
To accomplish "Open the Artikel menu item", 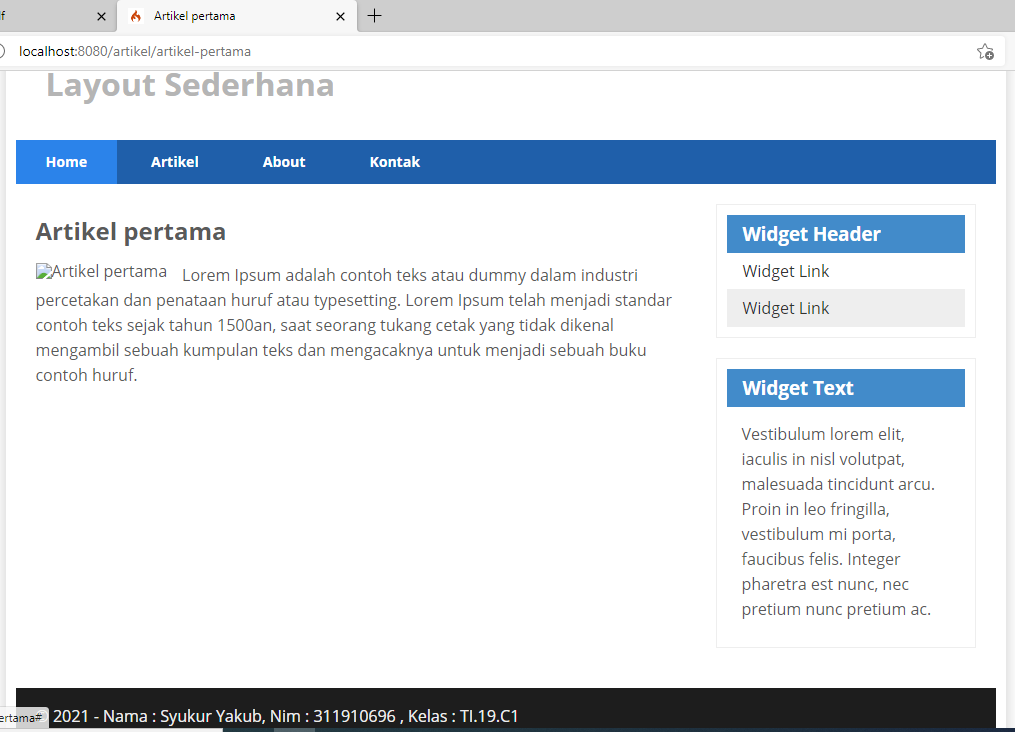I will click(x=174, y=161).
